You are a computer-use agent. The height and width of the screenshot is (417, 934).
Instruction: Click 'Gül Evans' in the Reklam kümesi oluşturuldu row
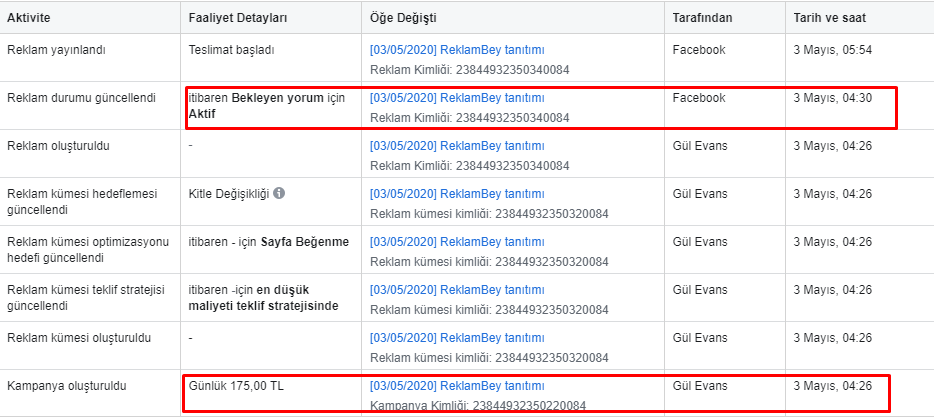coord(700,338)
